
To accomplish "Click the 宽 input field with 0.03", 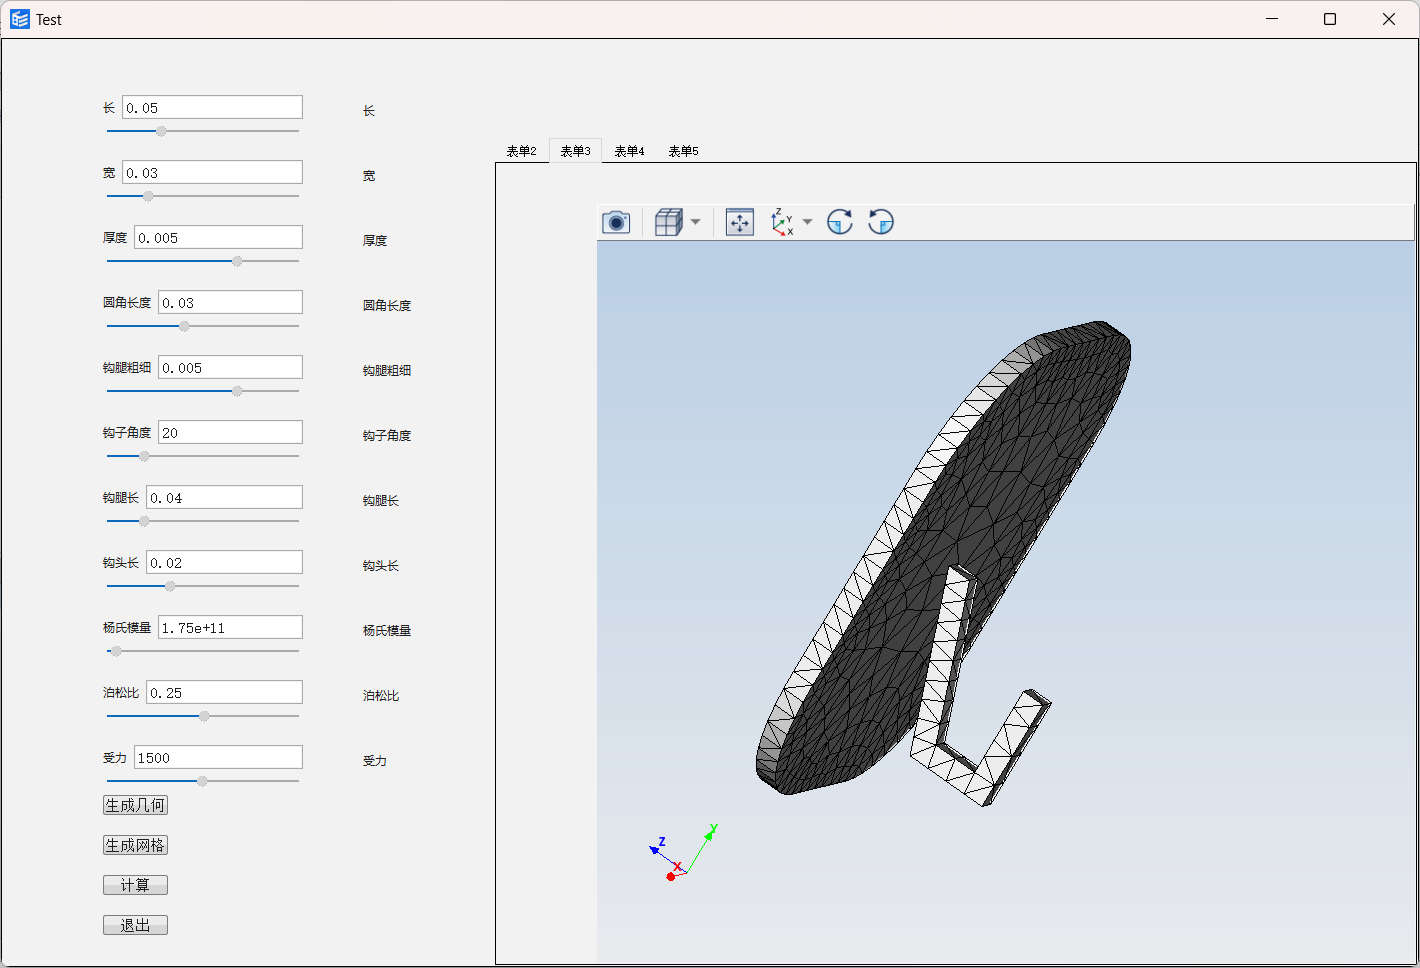I will 212,172.
